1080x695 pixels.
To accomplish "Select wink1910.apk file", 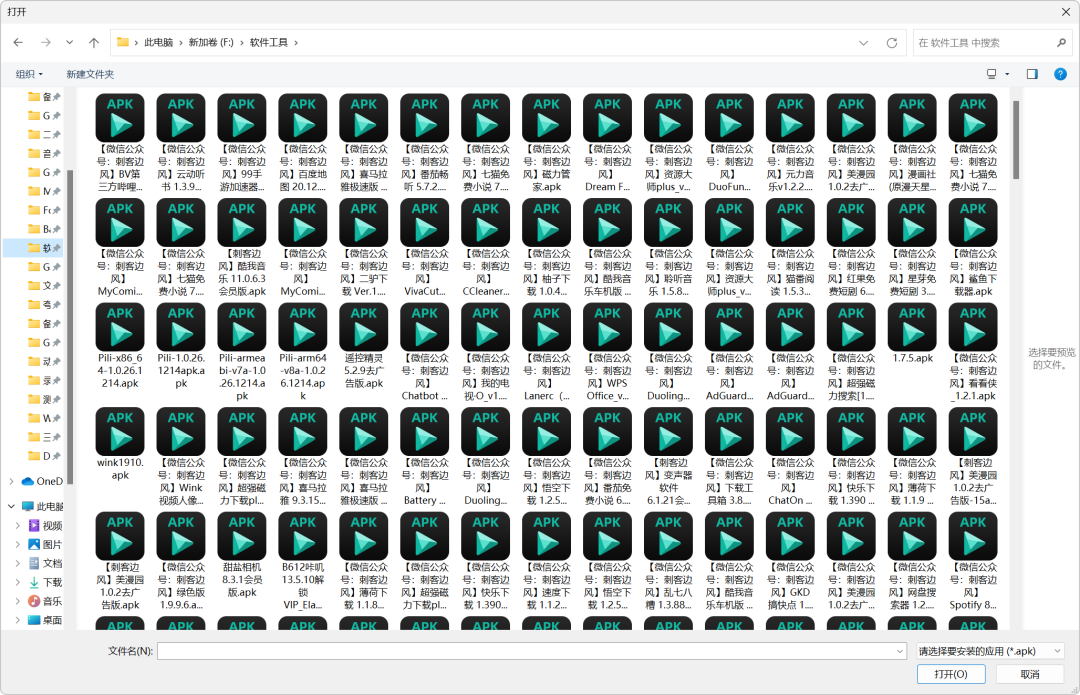I will (120, 444).
